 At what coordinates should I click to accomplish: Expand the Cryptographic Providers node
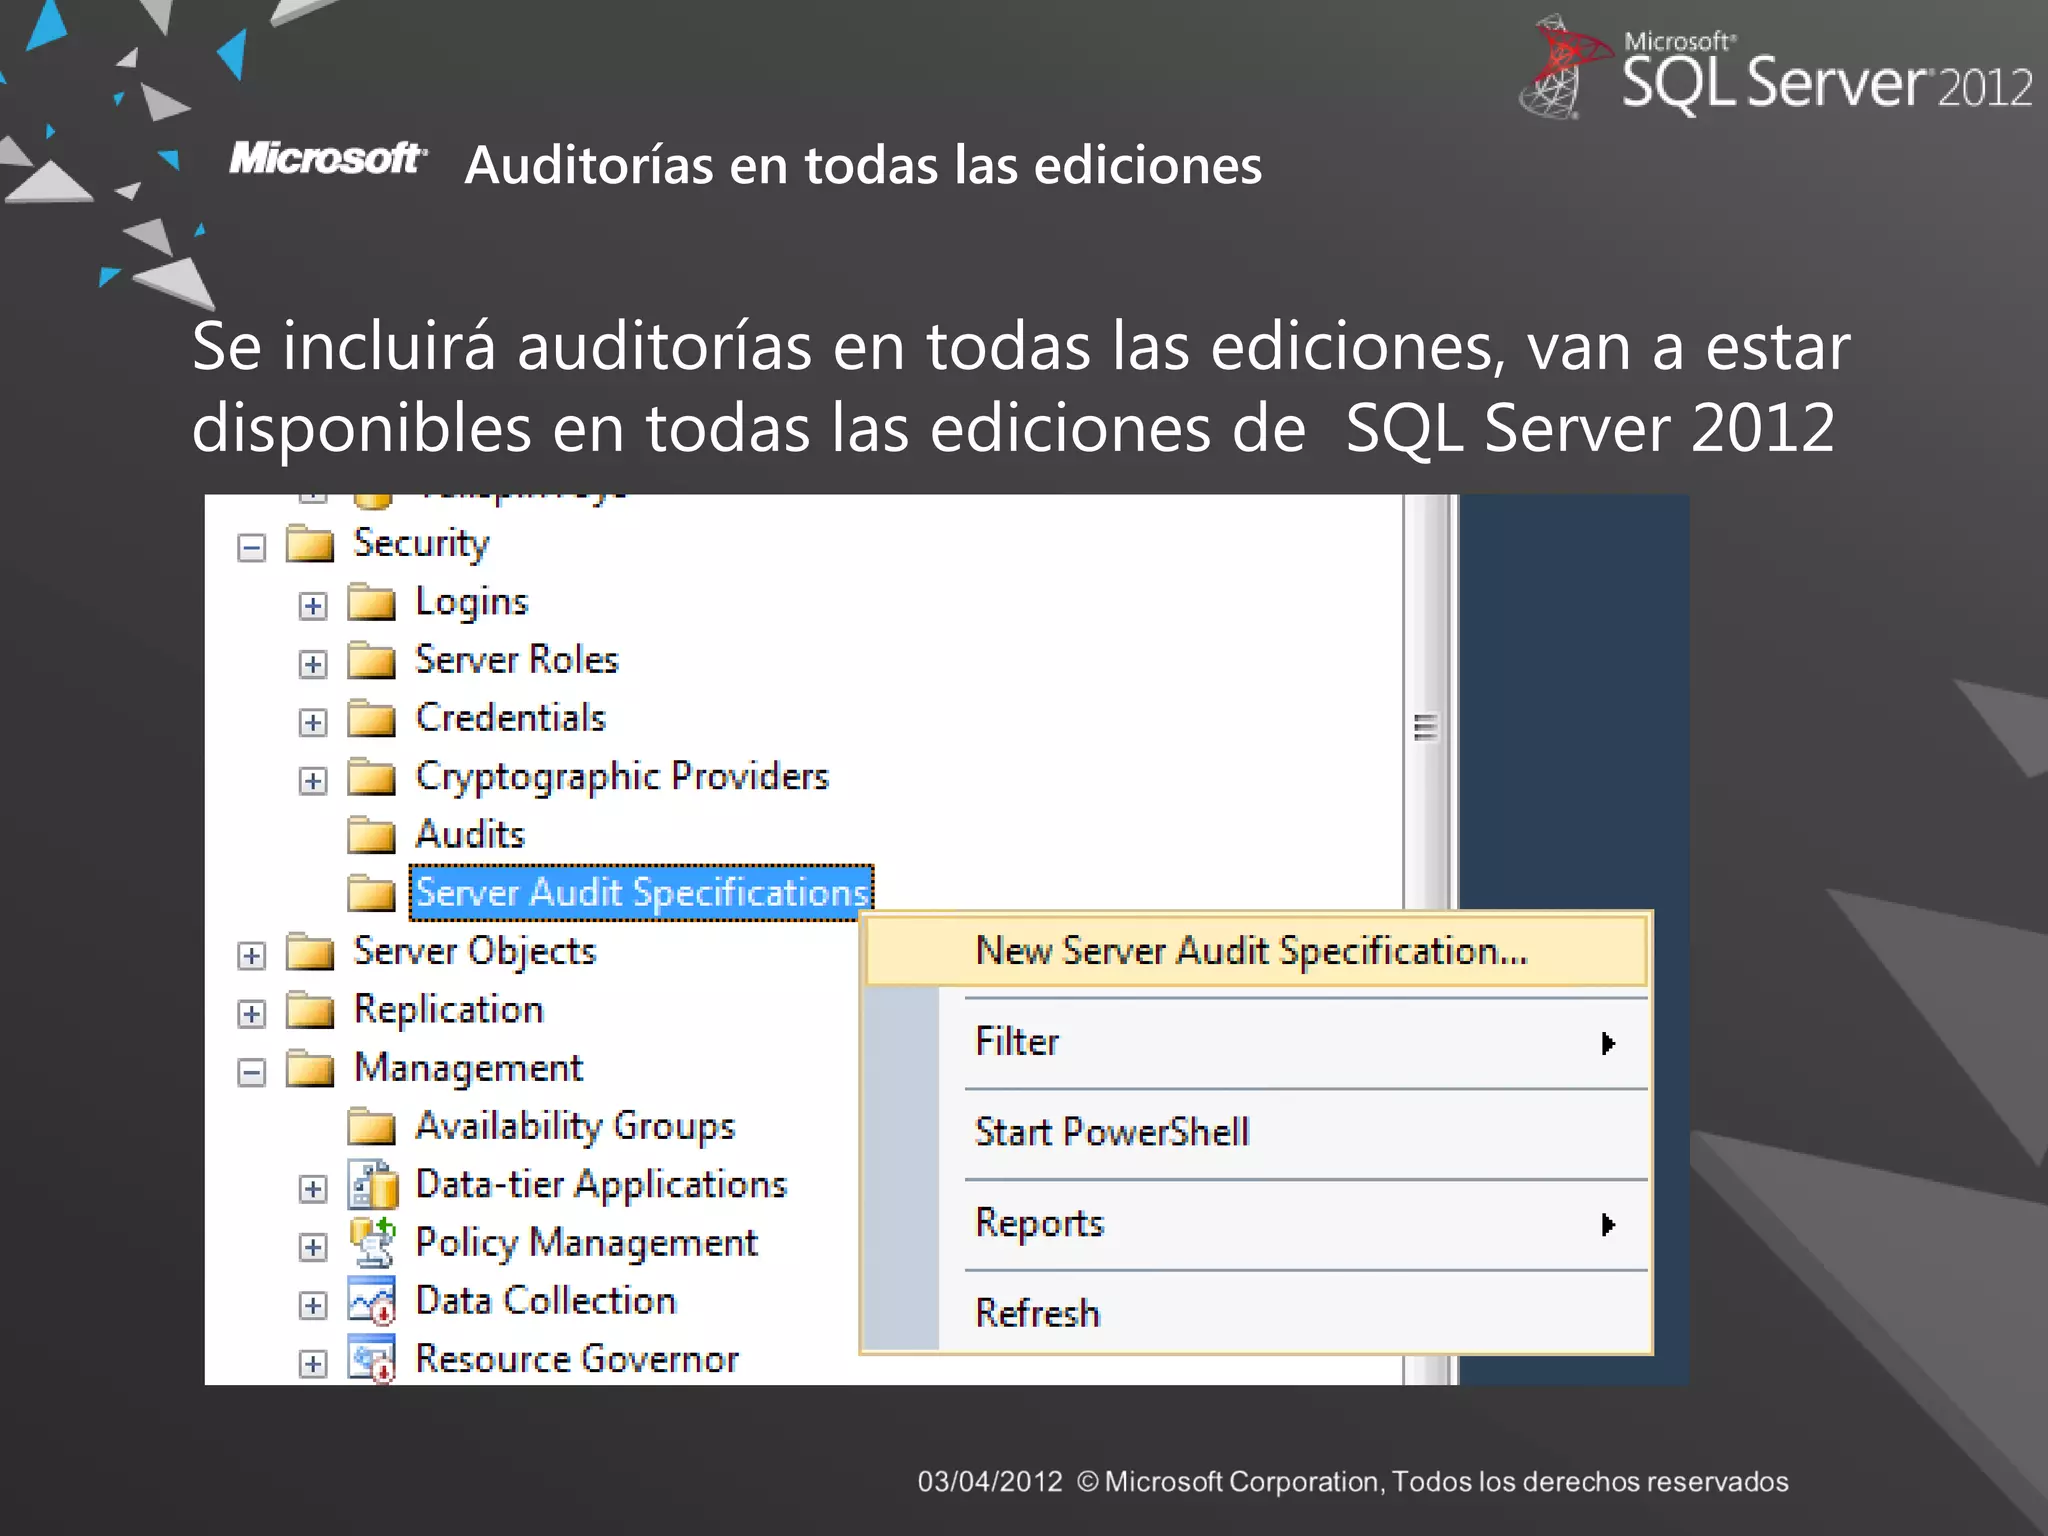[313, 781]
